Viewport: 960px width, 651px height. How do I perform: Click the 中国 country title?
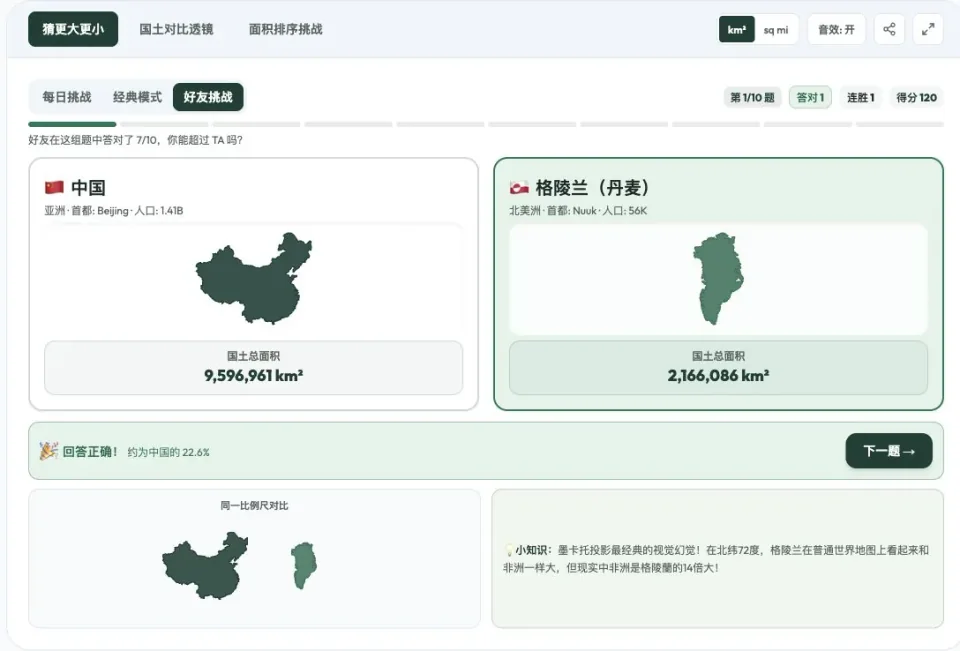[x=88, y=187]
